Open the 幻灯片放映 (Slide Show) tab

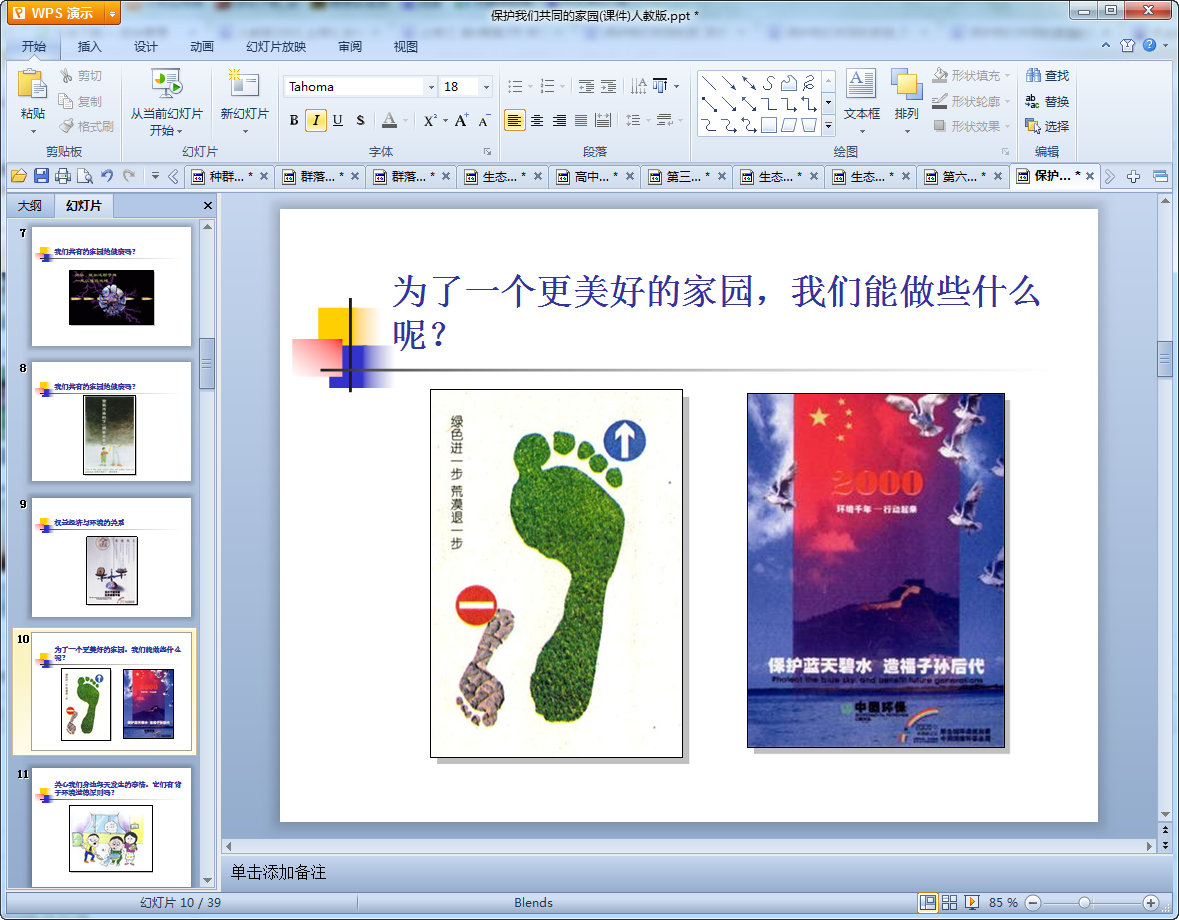[x=276, y=47]
